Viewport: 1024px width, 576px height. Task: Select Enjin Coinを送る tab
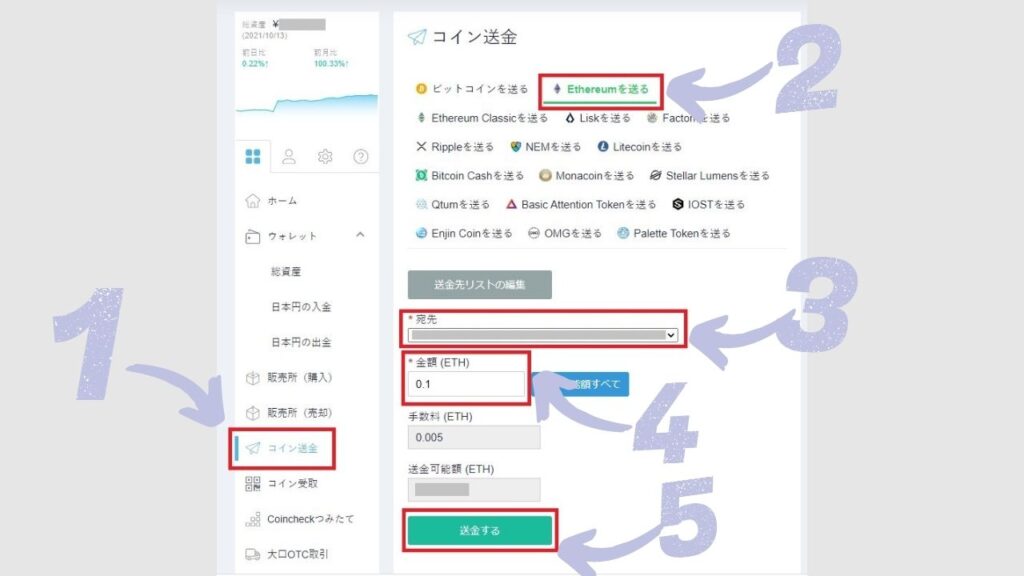pos(464,233)
